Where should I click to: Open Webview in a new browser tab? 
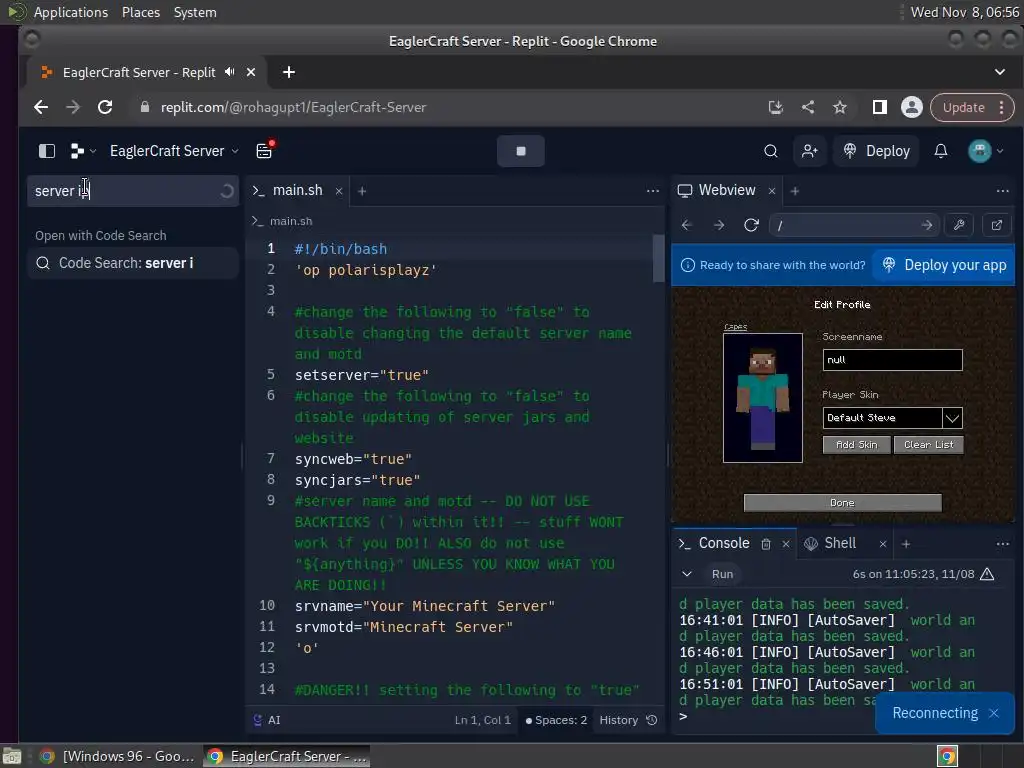click(997, 225)
